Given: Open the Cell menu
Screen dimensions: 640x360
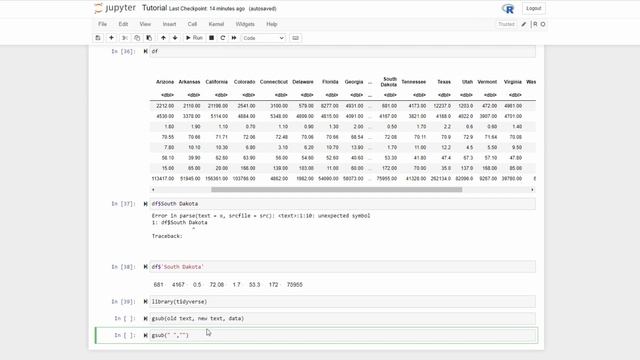Looking at the screenshot, I should 192,24.
